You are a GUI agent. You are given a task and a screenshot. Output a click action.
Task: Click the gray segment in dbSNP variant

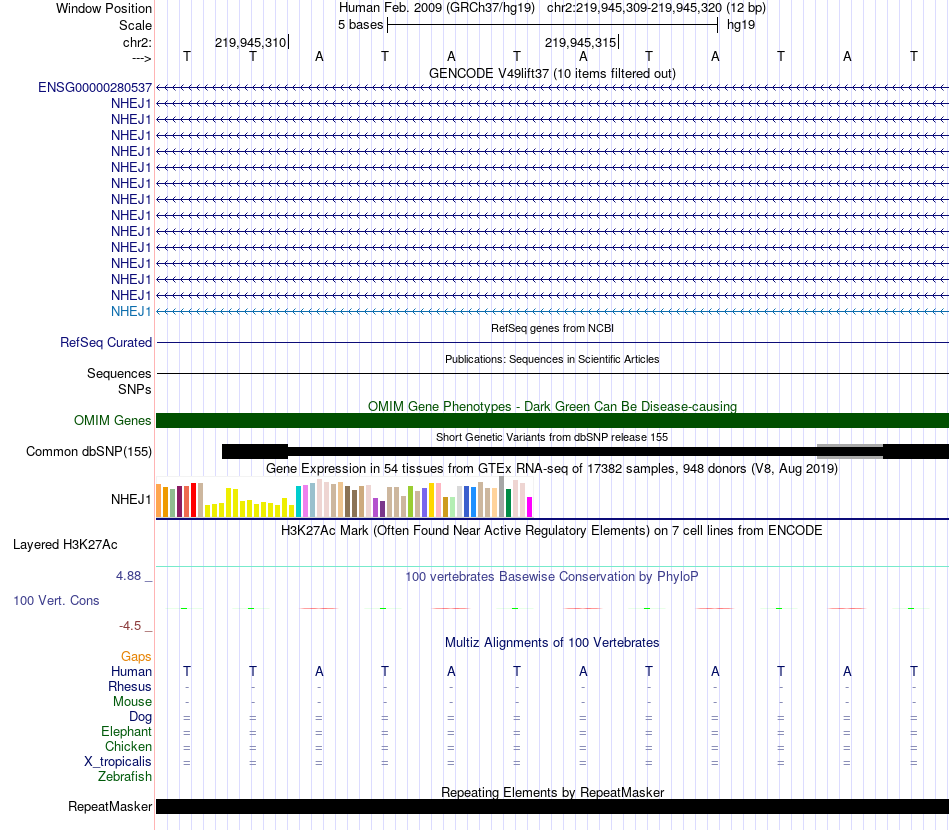pyautogui.click(x=849, y=451)
